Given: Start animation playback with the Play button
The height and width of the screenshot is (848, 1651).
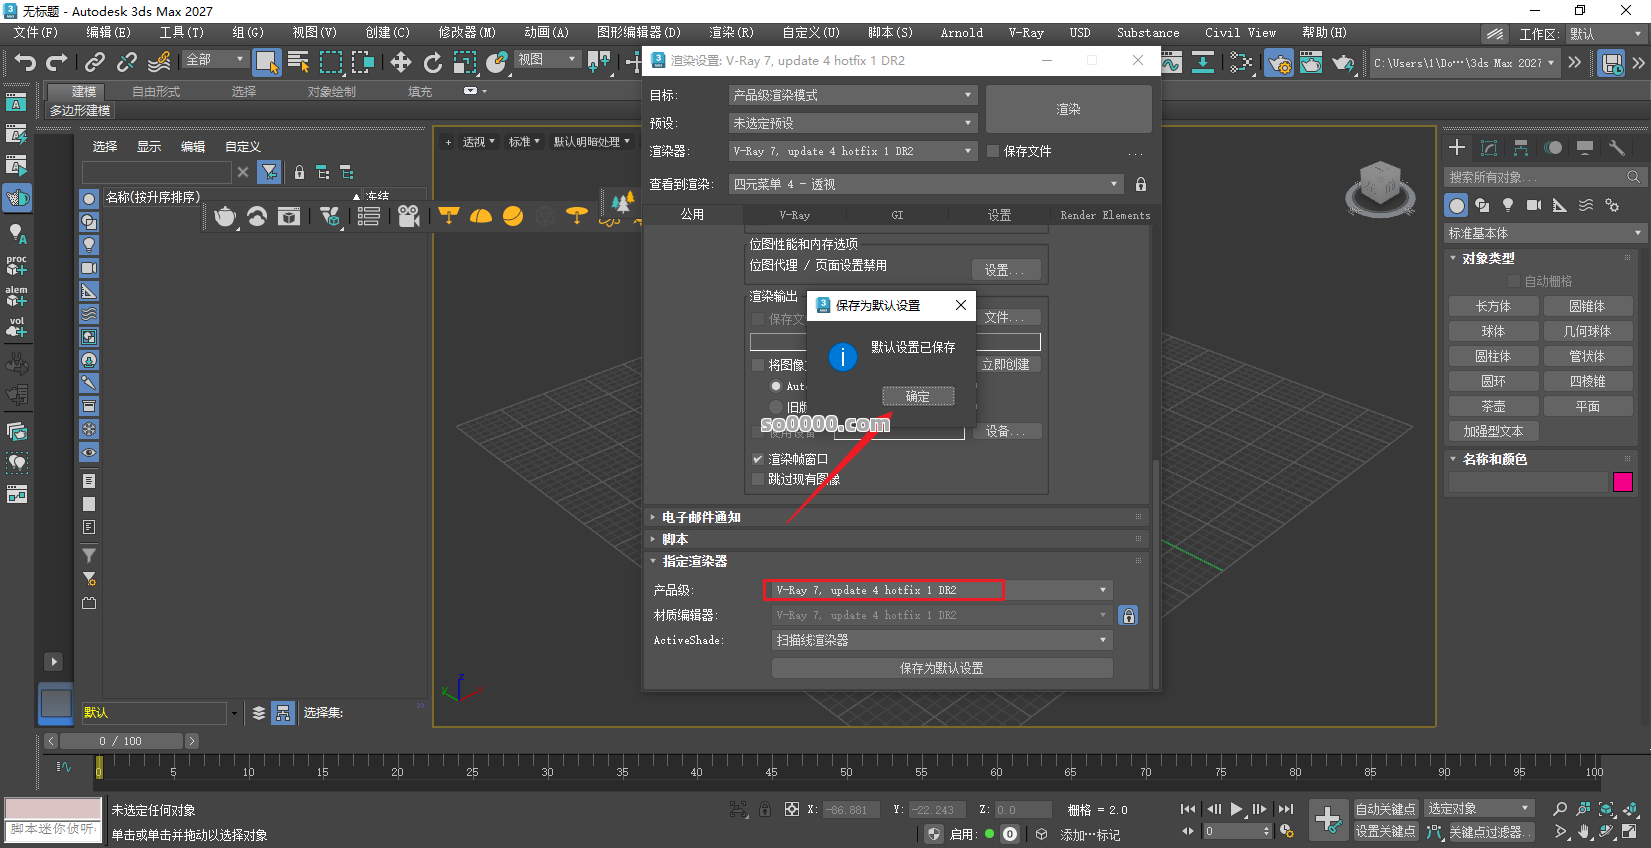Looking at the screenshot, I should [1237, 809].
